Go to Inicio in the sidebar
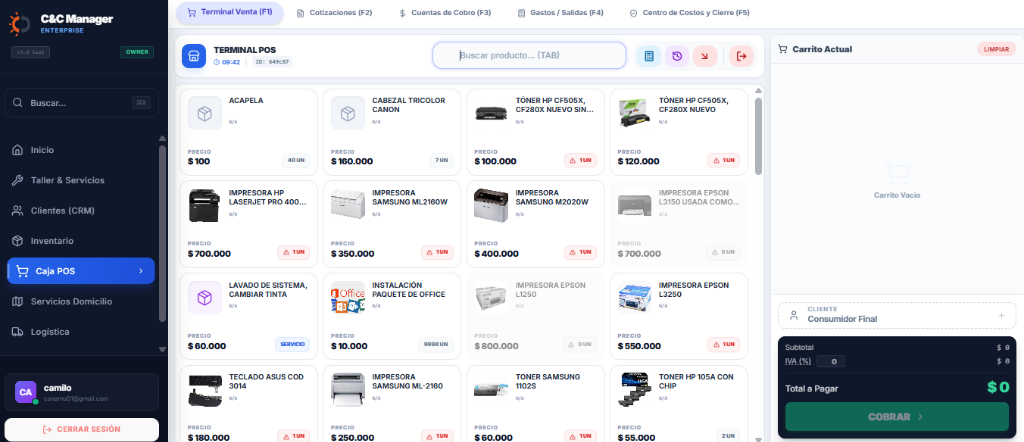Screen dimensions: 1024x442 (x=80, y=150)
